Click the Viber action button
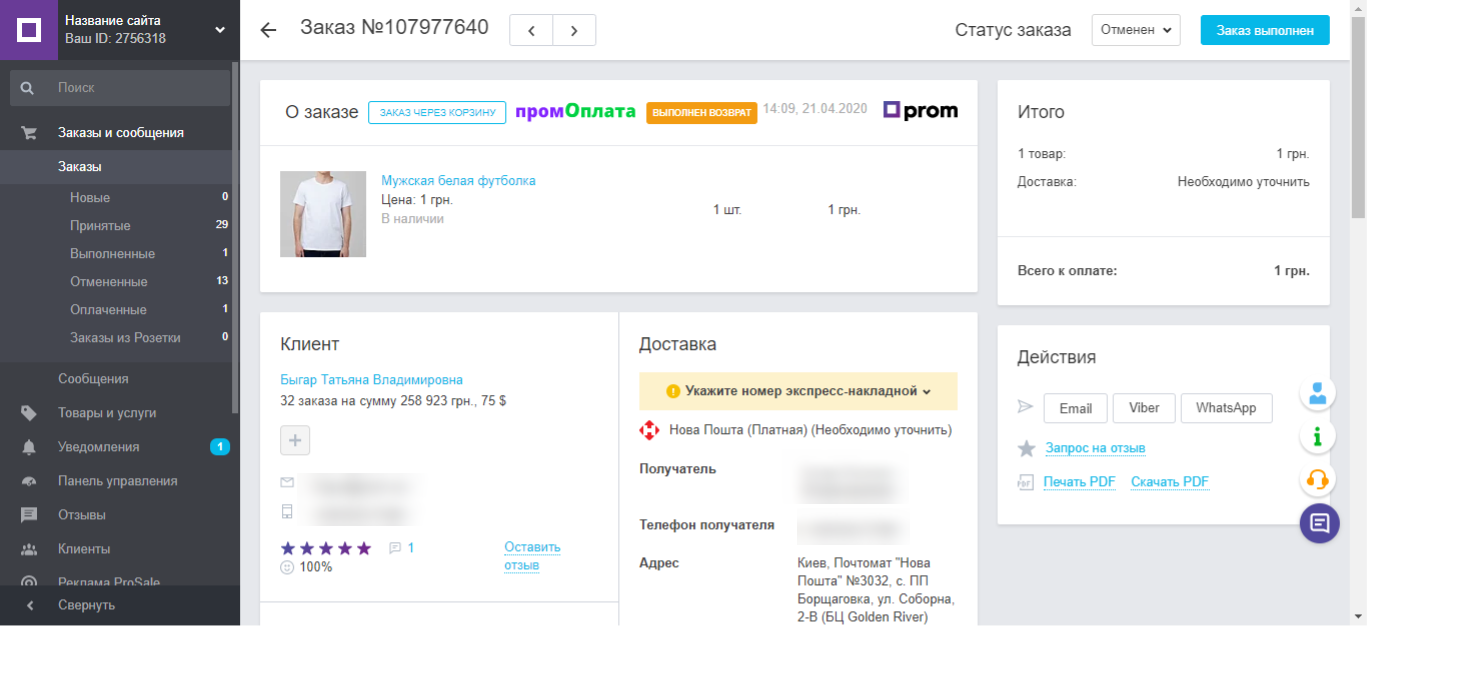 1144,408
